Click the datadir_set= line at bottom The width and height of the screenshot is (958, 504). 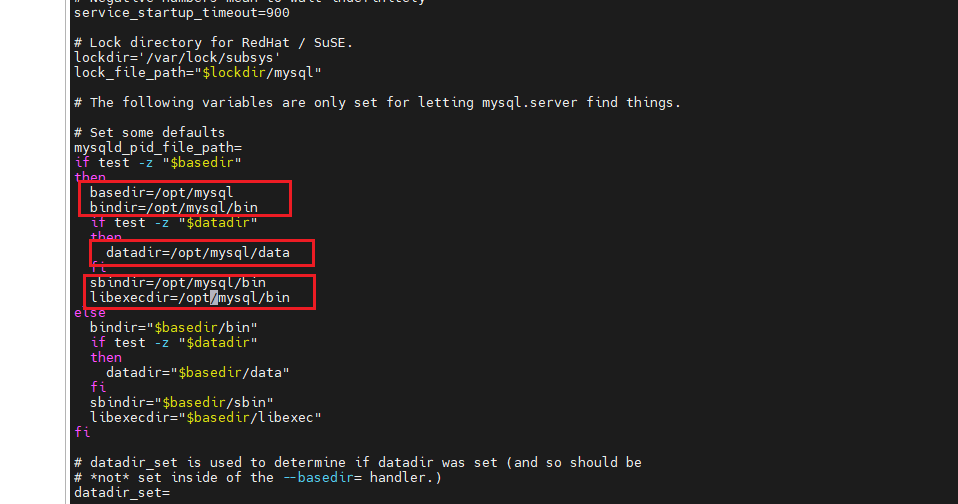(x=122, y=492)
